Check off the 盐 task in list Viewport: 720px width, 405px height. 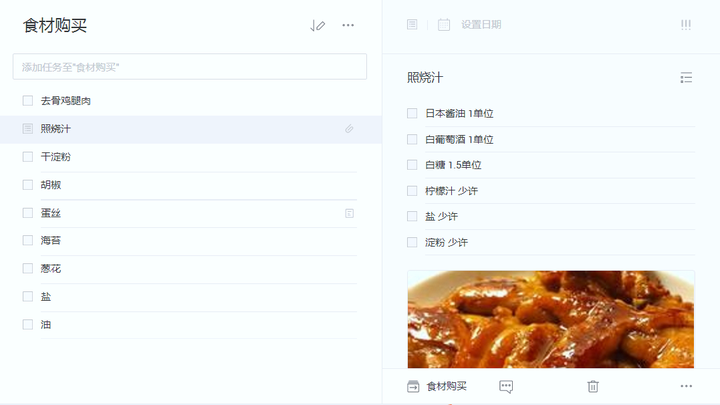click(x=28, y=296)
